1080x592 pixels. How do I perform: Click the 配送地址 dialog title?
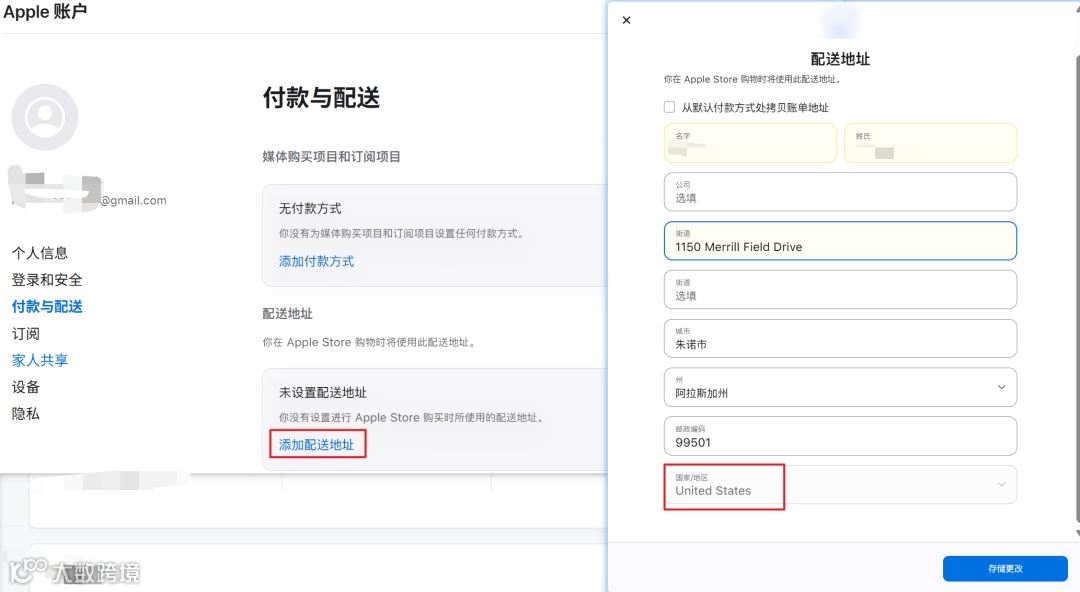pos(840,59)
